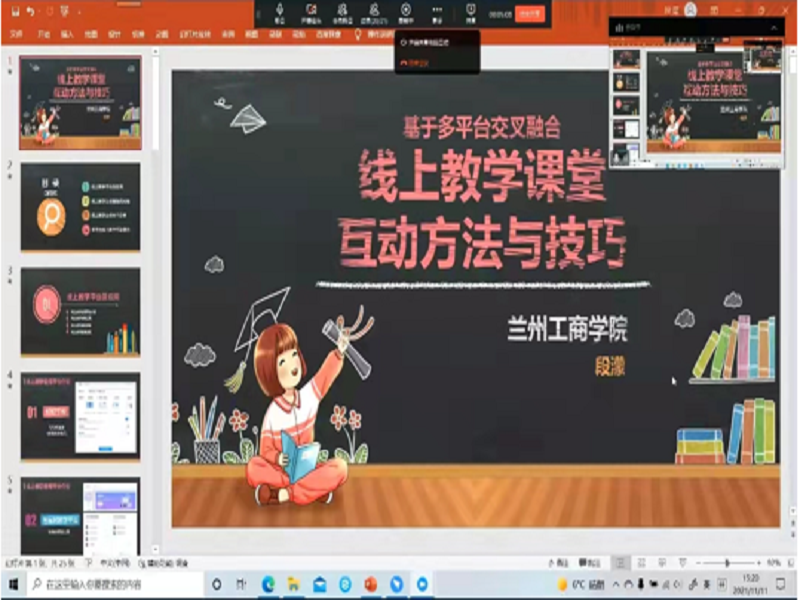Show hidden system tray icons

(x=618, y=583)
